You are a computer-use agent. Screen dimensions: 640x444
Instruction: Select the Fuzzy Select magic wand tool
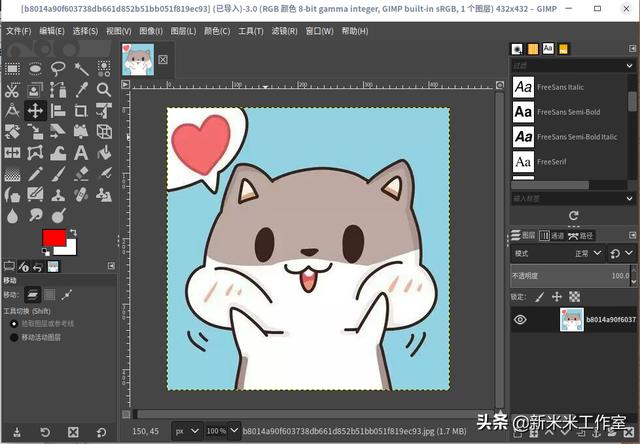pos(81,69)
